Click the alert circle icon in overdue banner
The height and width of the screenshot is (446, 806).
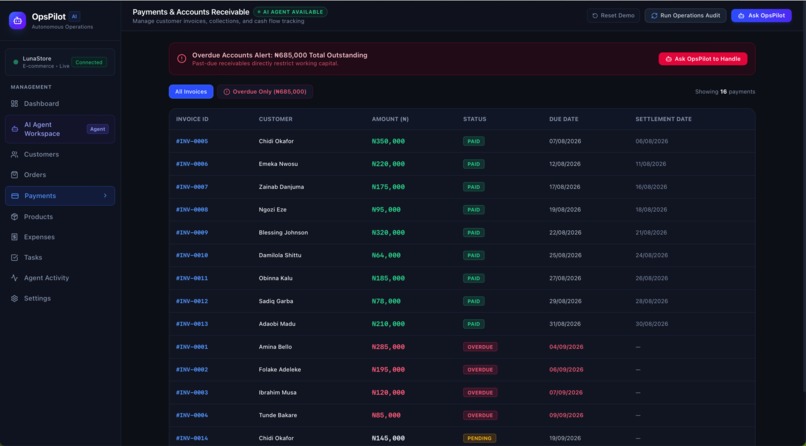pyautogui.click(x=181, y=59)
